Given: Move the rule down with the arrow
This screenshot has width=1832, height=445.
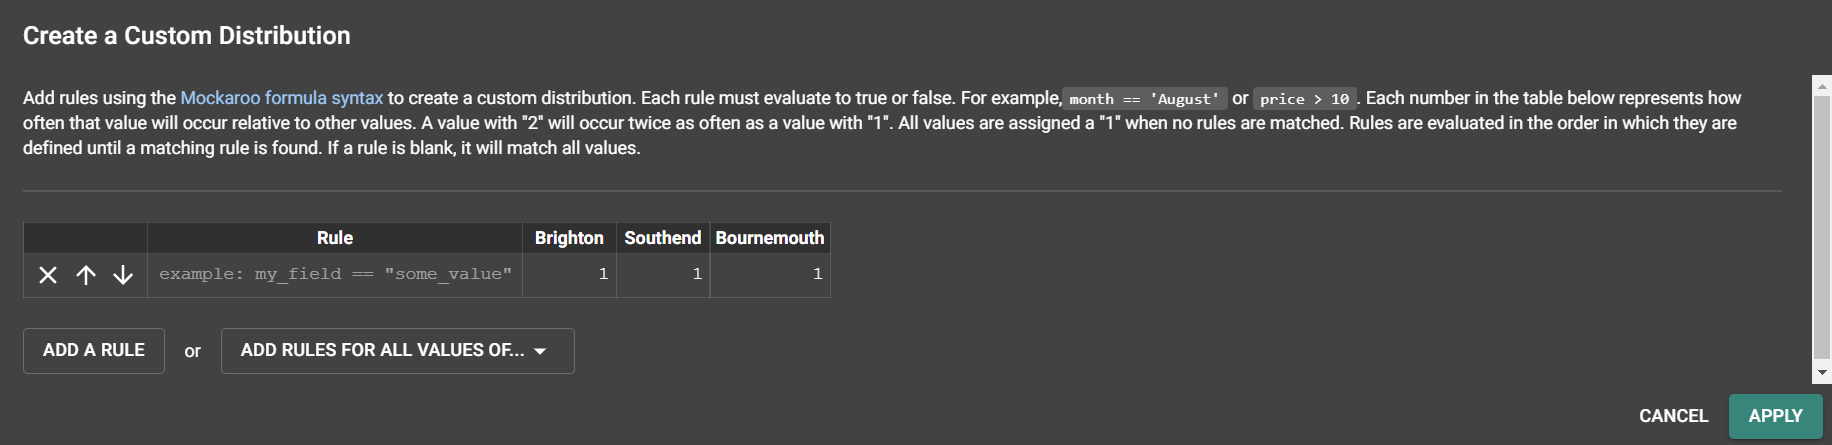Looking at the screenshot, I should coord(123,275).
